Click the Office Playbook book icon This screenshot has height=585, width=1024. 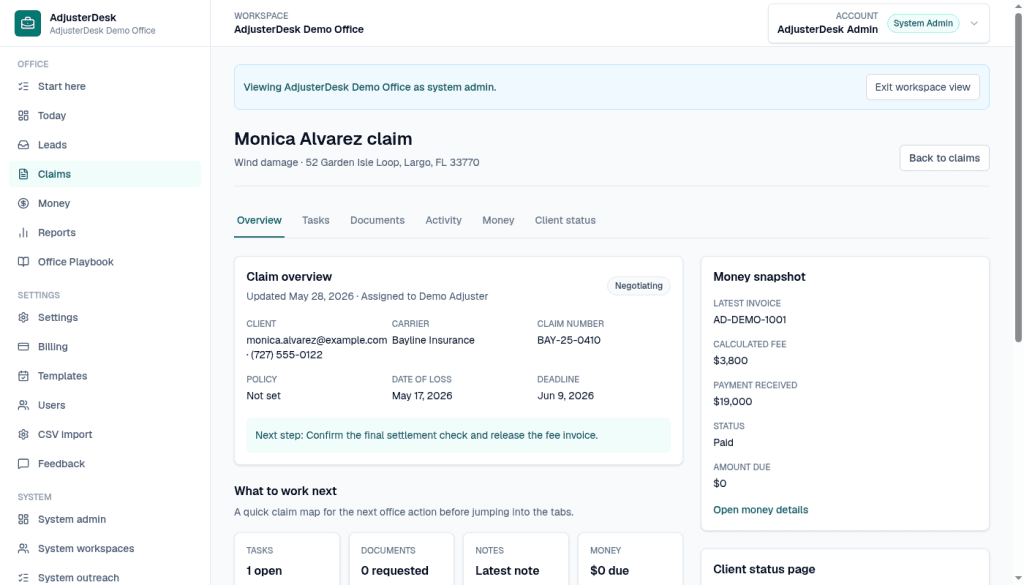pos(24,262)
